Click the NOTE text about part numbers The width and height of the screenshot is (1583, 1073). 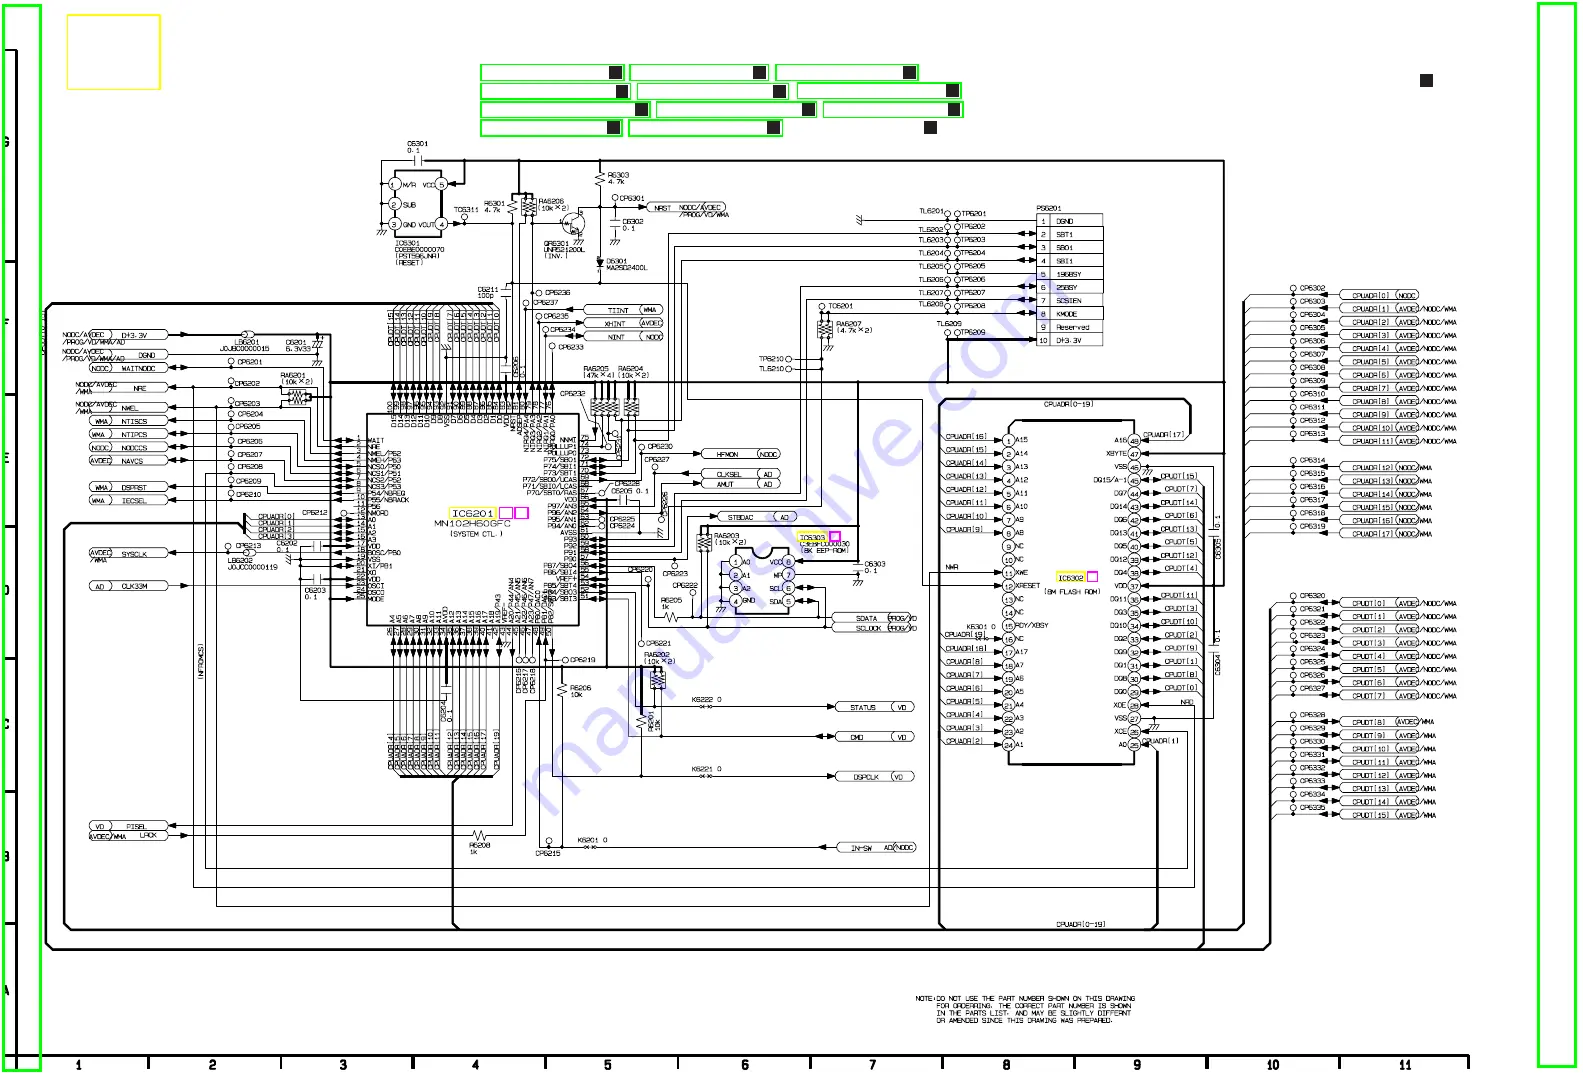1025,1010
